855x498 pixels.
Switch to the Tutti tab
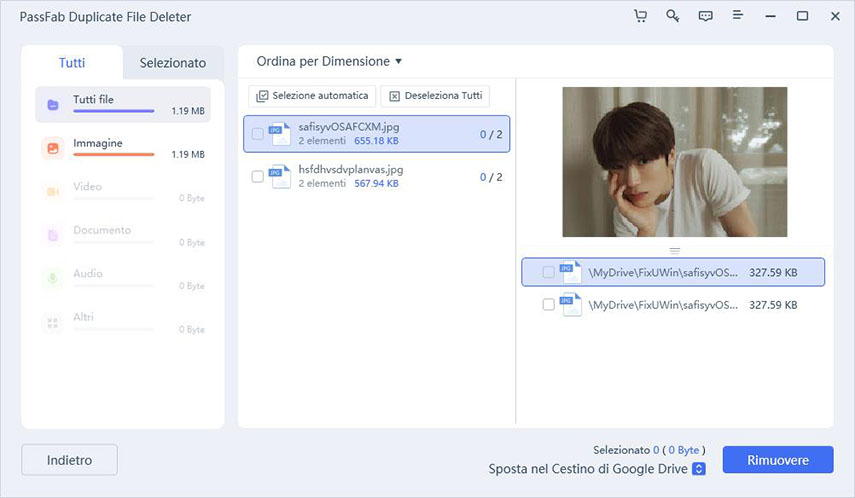pos(72,63)
